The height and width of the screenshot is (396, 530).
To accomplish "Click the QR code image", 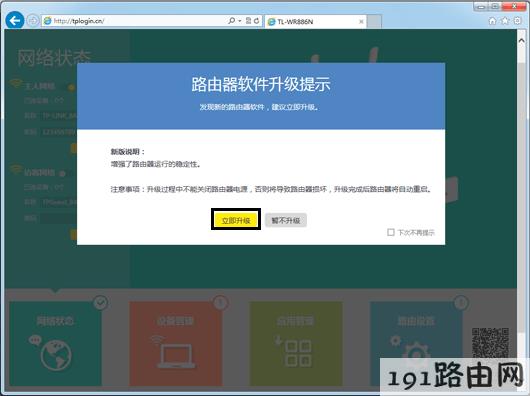I will [490, 343].
